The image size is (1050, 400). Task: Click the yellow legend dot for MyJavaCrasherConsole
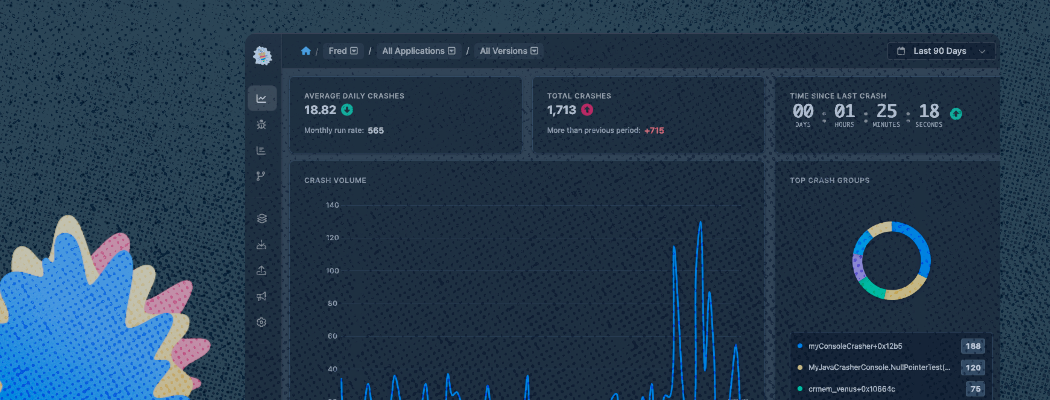pyautogui.click(x=800, y=368)
